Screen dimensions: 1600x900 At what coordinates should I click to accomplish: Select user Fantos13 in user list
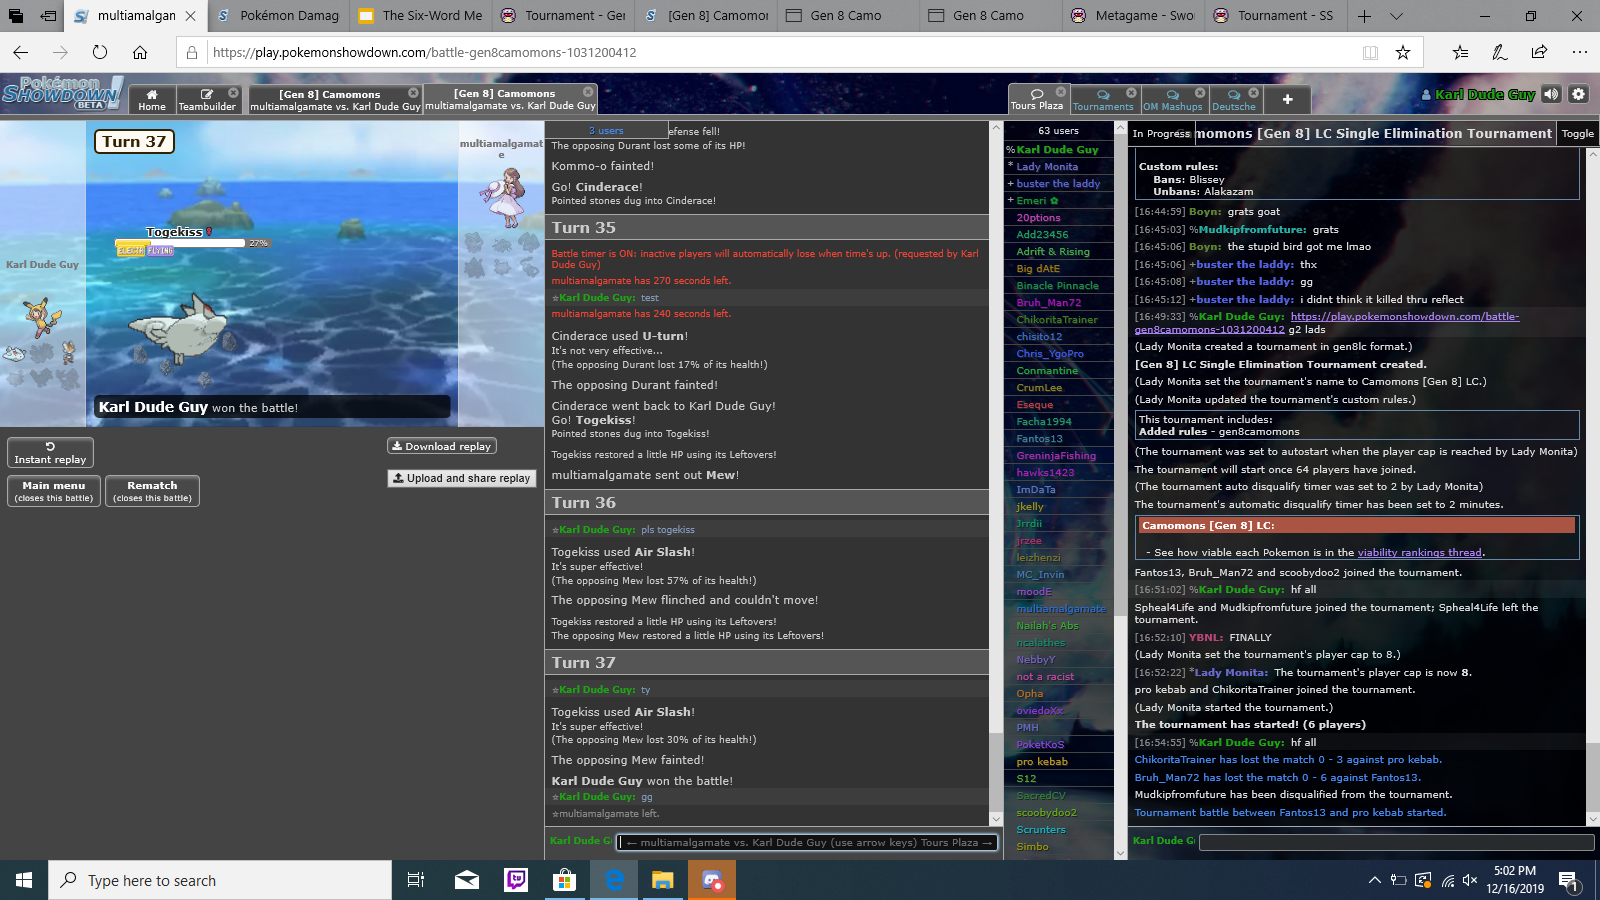1039,438
